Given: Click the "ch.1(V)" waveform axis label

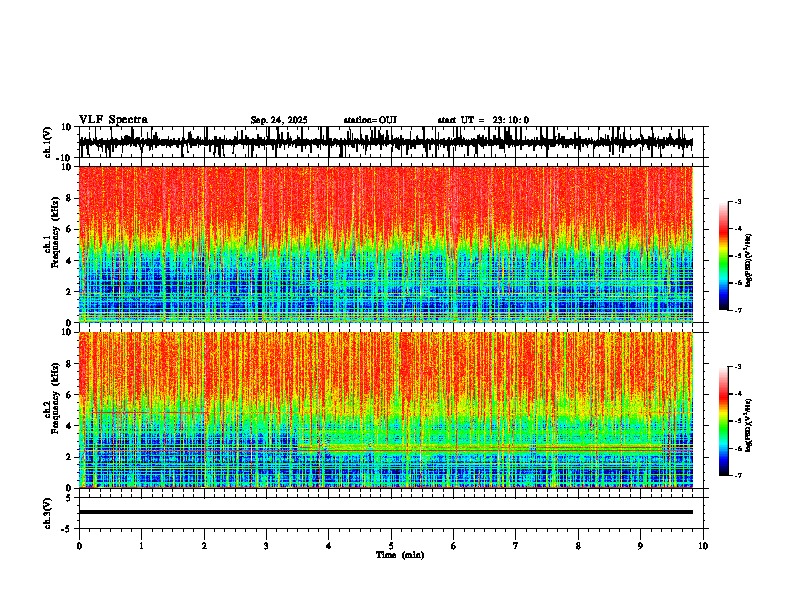Looking at the screenshot, I should [x=48, y=142].
